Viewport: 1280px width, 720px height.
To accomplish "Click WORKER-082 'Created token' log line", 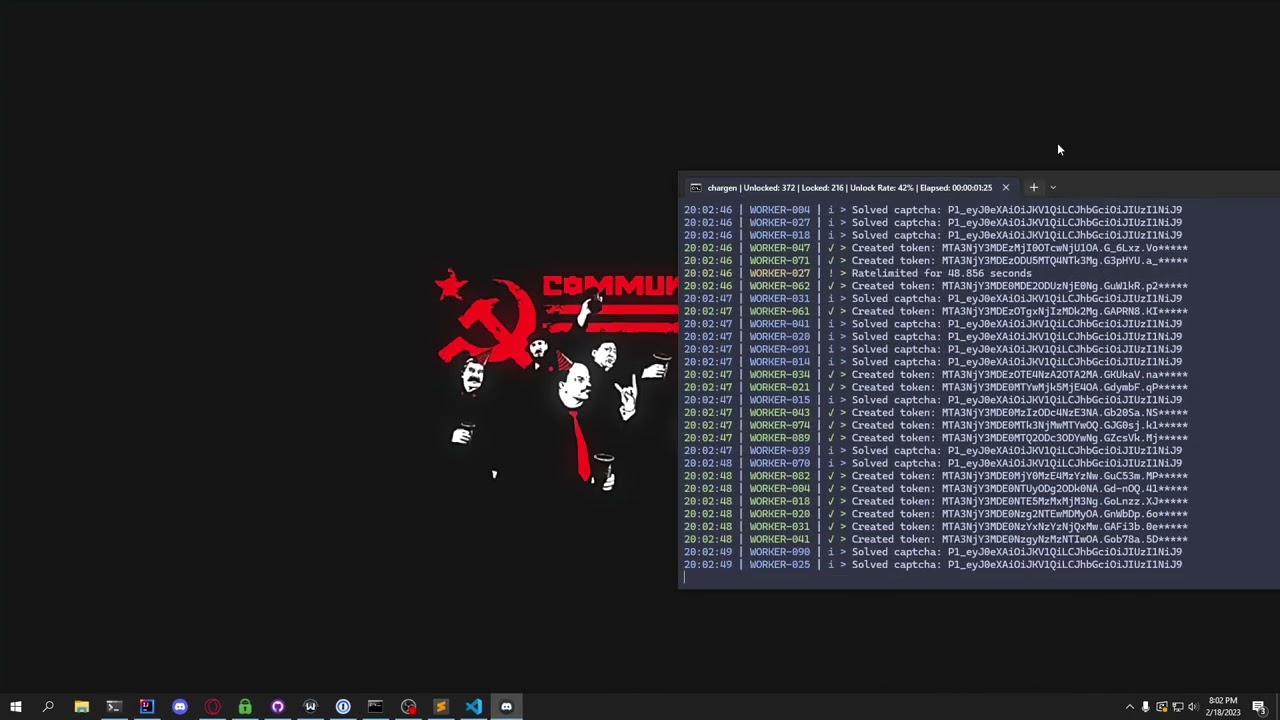I will point(936,476).
